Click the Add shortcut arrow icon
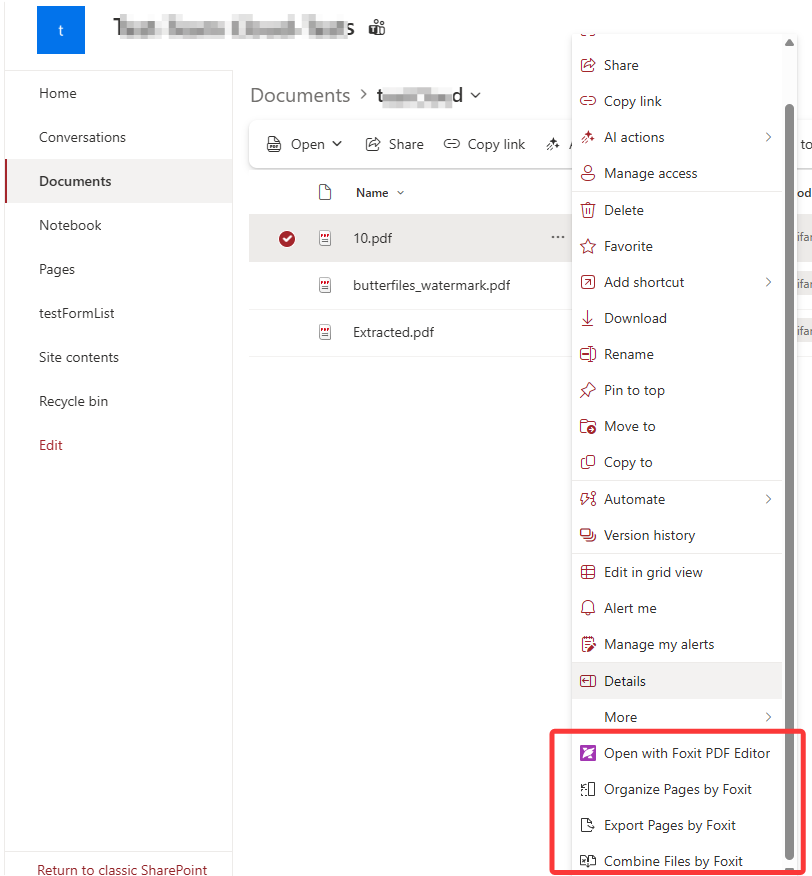The width and height of the screenshot is (812, 876). click(587, 282)
